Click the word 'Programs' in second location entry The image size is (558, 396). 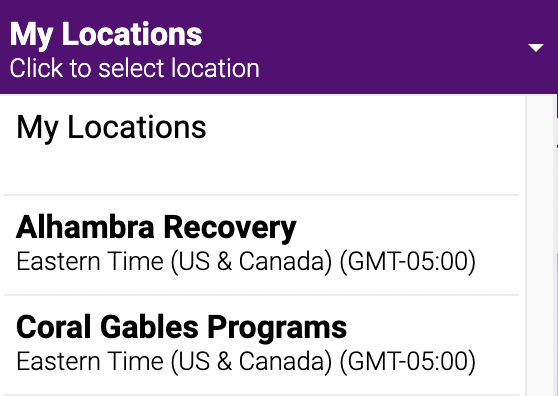pyautogui.click(x=277, y=328)
